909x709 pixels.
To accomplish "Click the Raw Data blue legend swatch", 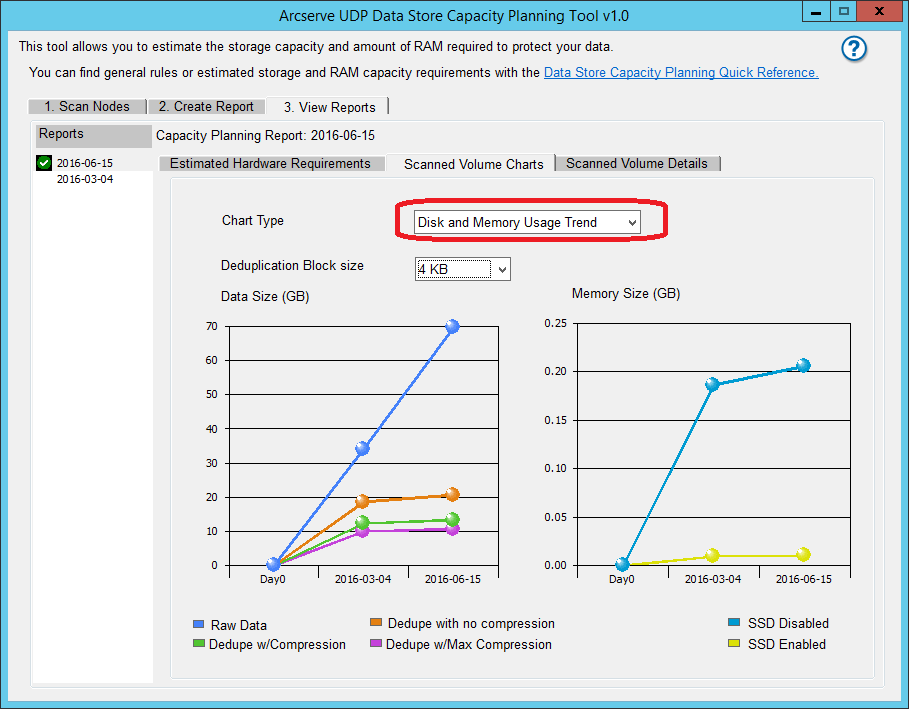I will click(198, 624).
